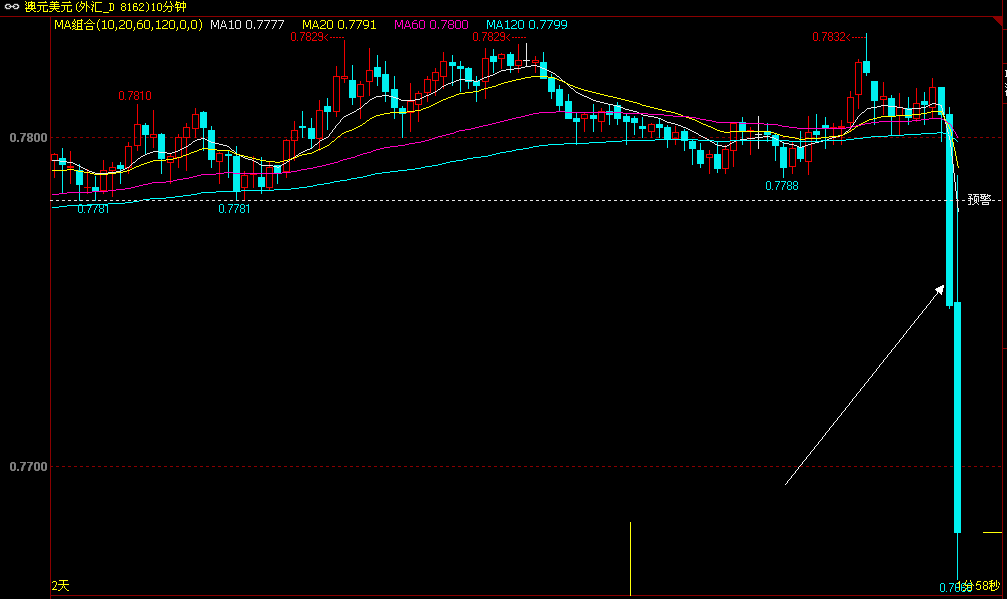Click the 0.7788 low price annotation
The width and height of the screenshot is (1007, 599).
pos(782,186)
